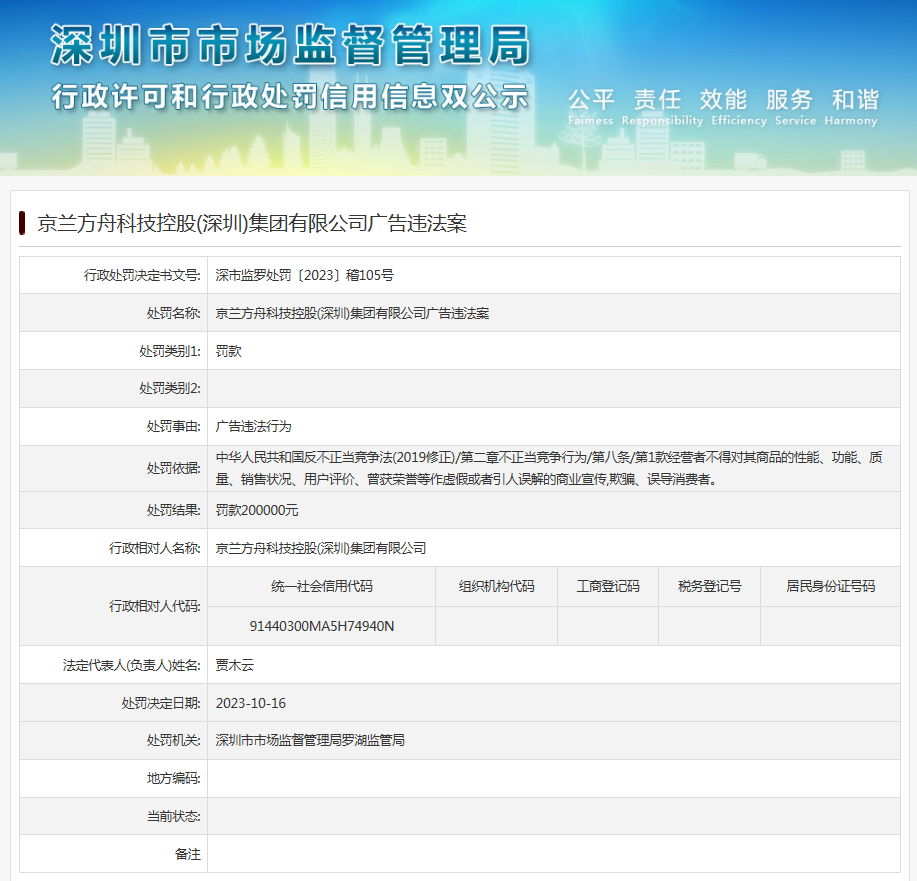Click the 处罚机关 label
Viewport: 917px width, 881px height.
click(174, 741)
